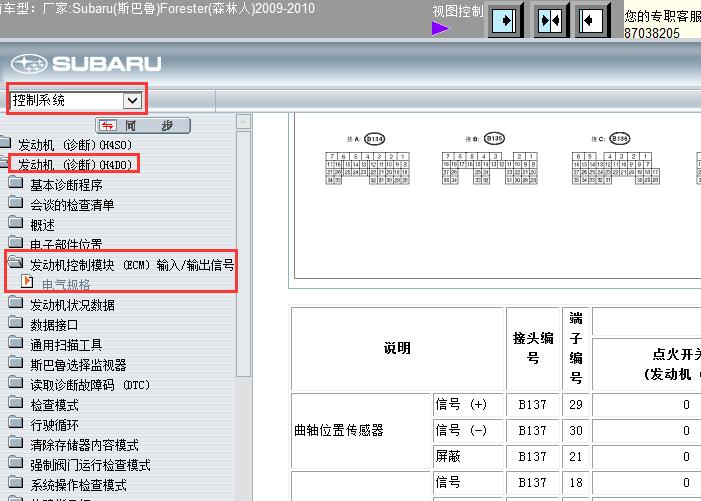
Task: Open the 概述 folder
Action: point(42,225)
